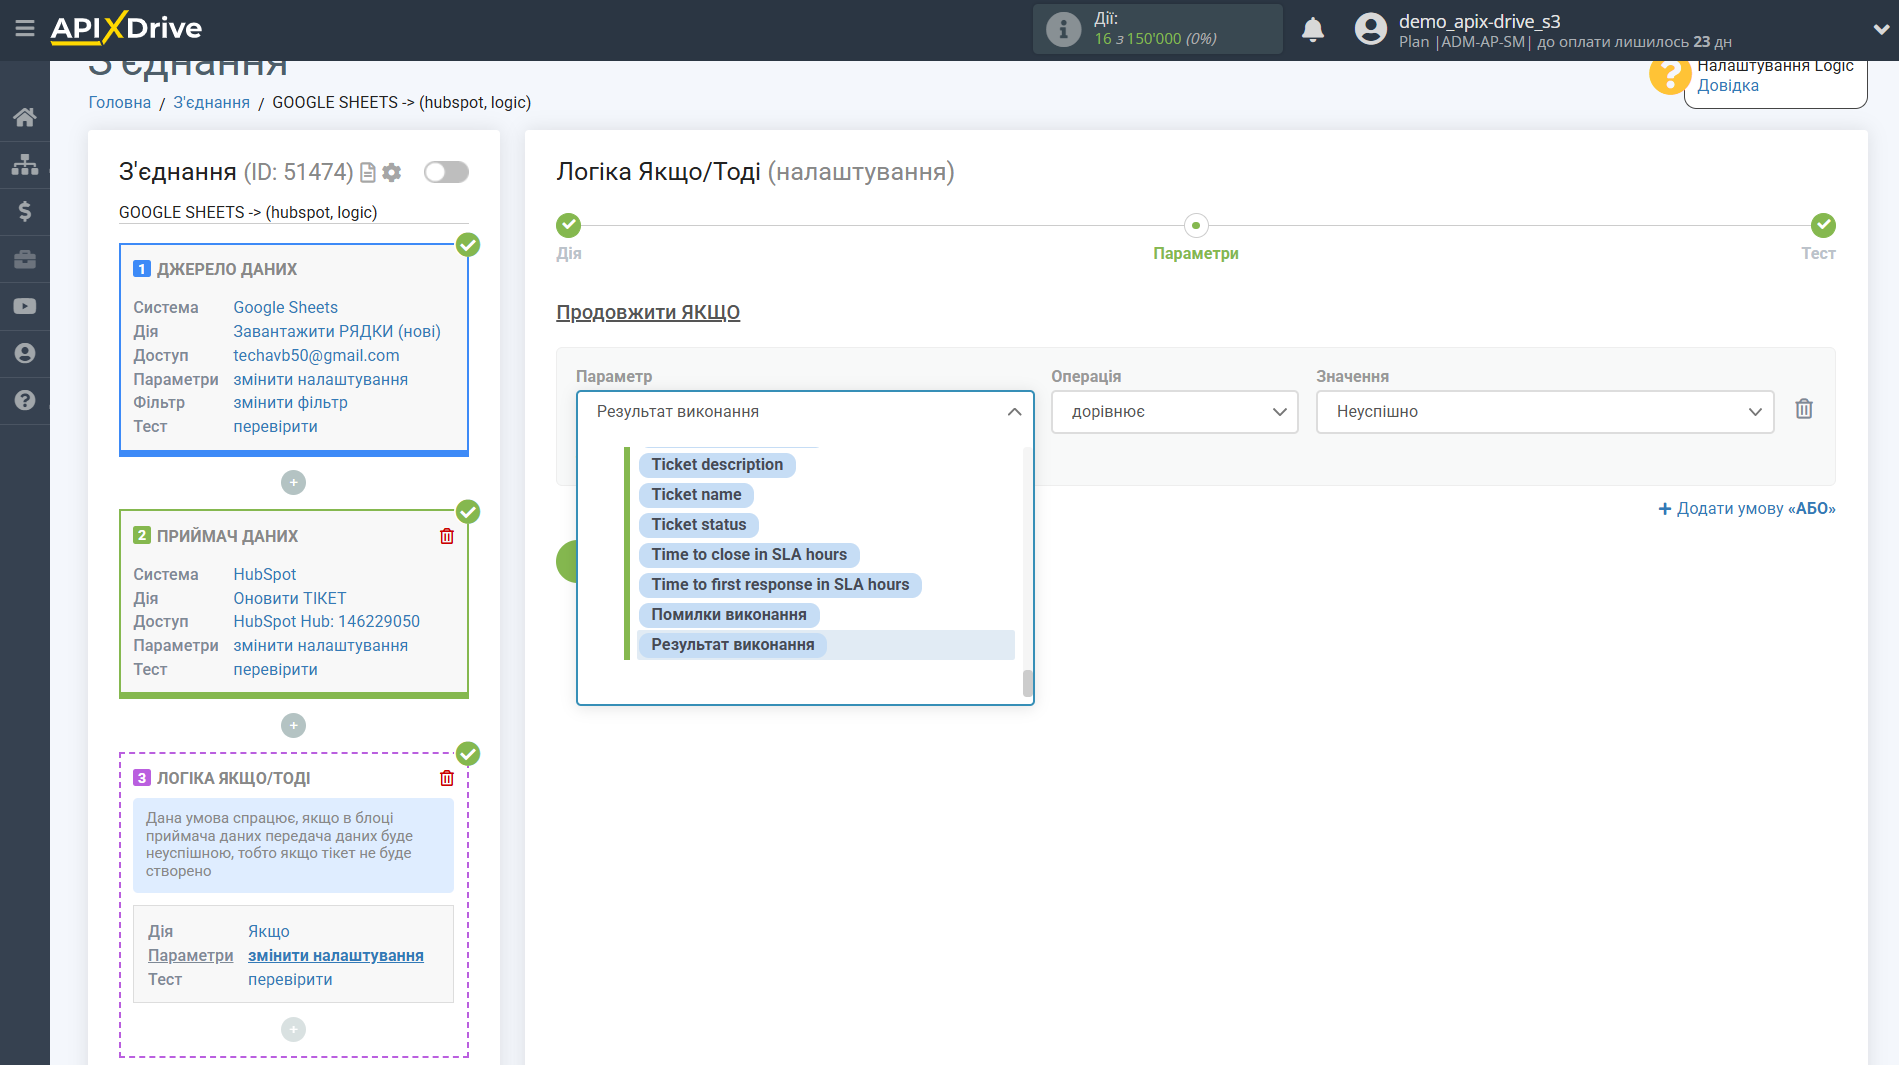Select Помилки виконання option
The image size is (1899, 1065).
click(x=729, y=615)
